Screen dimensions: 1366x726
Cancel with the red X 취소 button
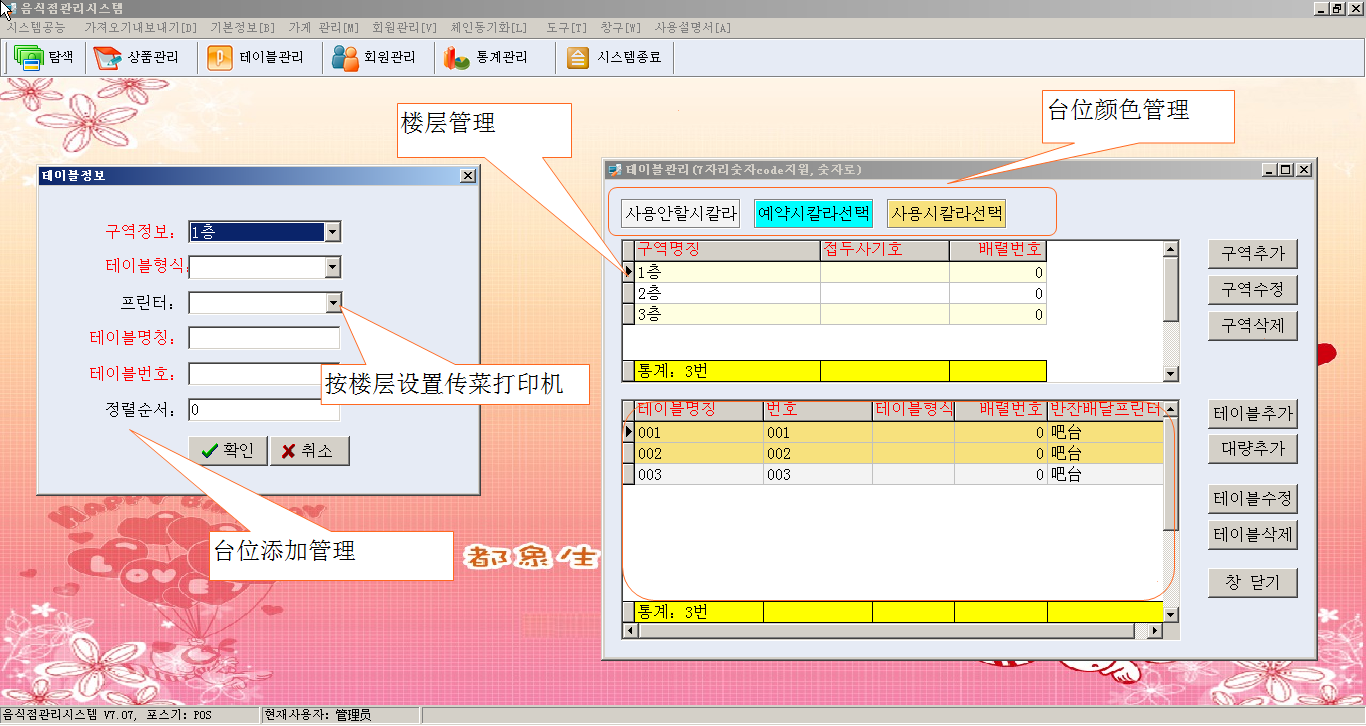pos(309,451)
